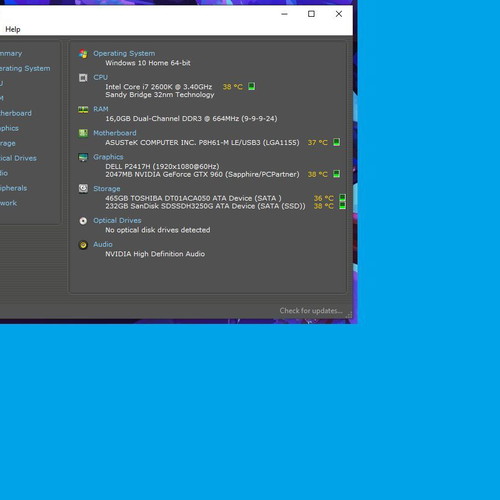Click the green CPU temperature indicator
500x500 pixels.
pos(252,87)
